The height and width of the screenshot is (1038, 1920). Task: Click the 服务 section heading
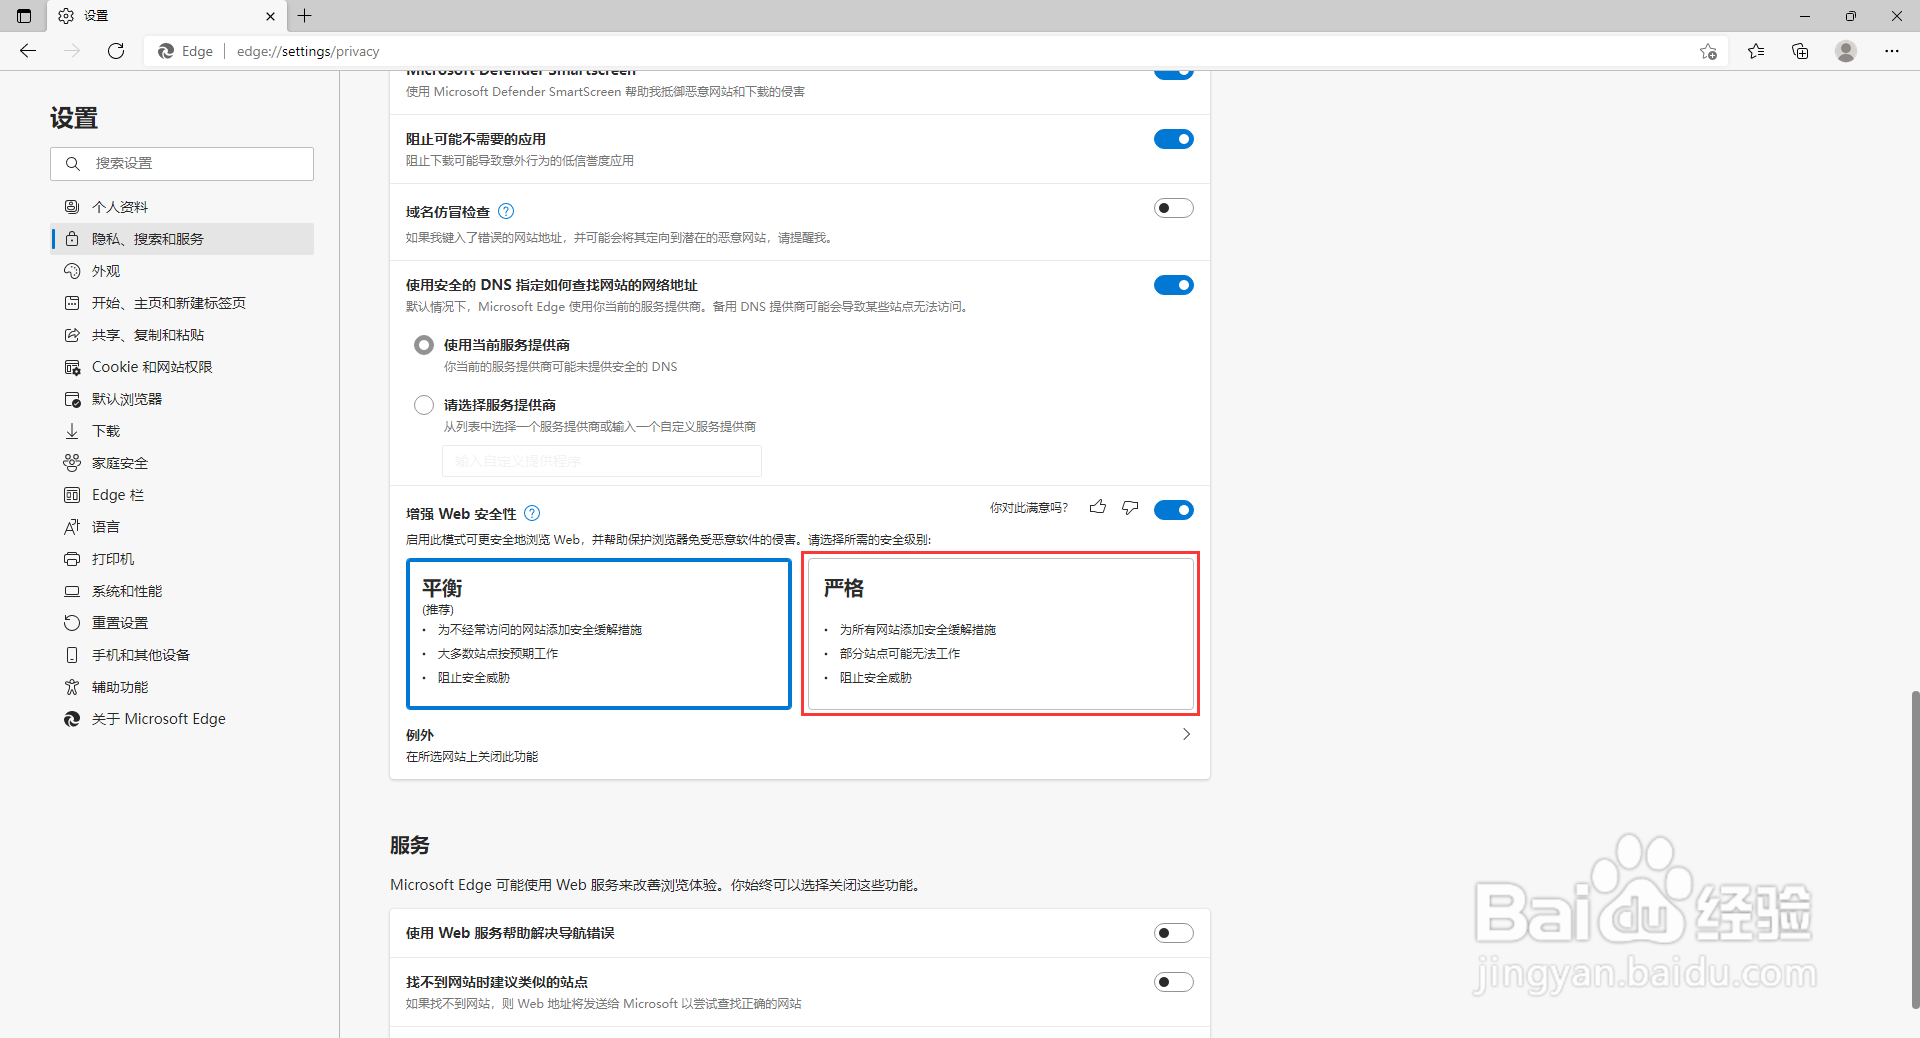[x=410, y=845]
